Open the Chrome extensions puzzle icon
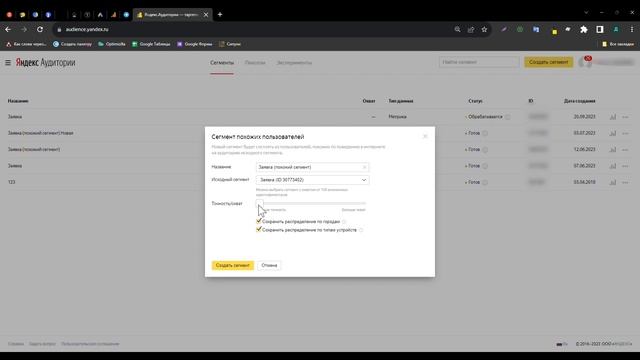 (x=584, y=29)
